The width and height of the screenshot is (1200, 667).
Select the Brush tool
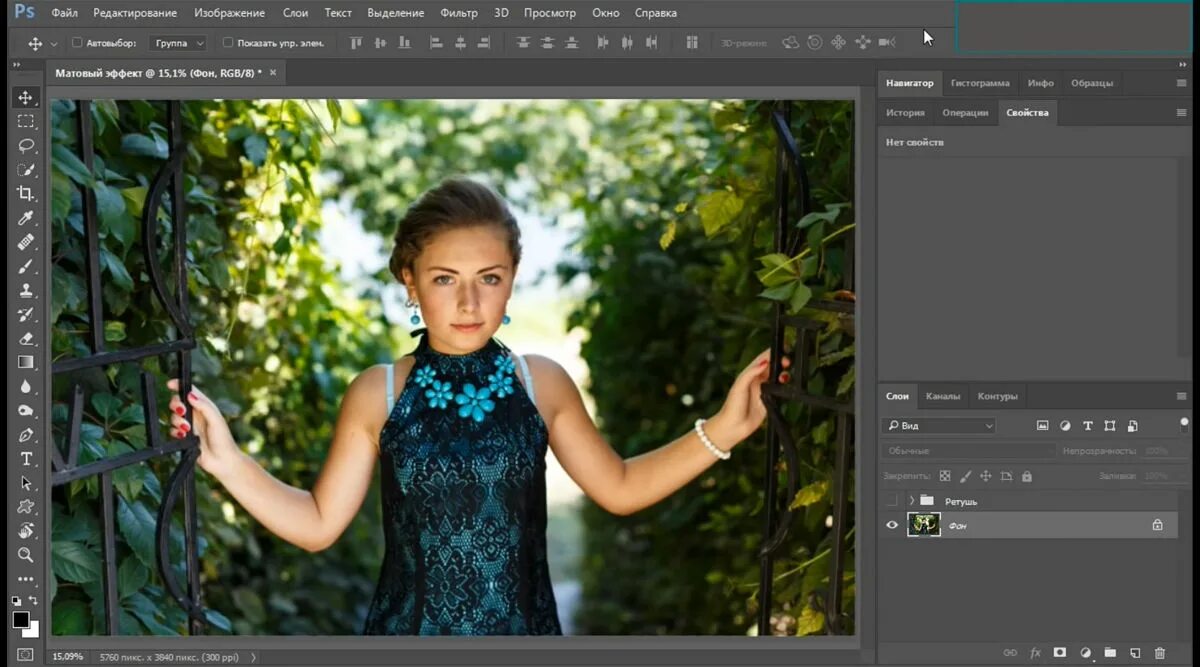click(x=26, y=266)
